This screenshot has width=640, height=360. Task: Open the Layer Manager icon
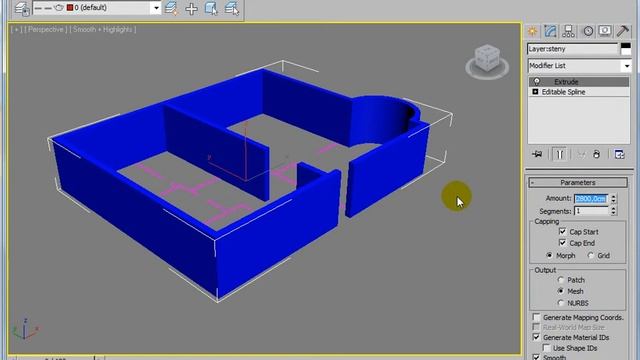tap(22, 8)
